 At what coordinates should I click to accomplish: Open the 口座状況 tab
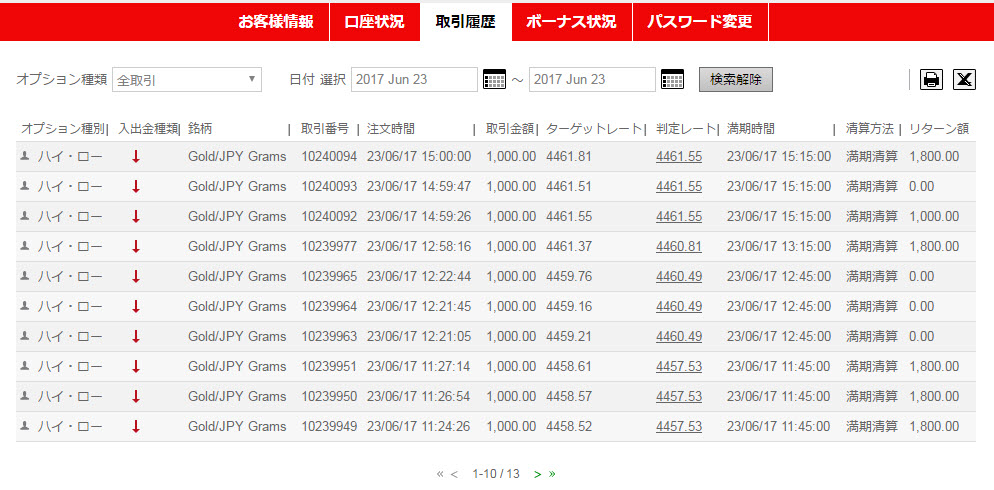[374, 21]
